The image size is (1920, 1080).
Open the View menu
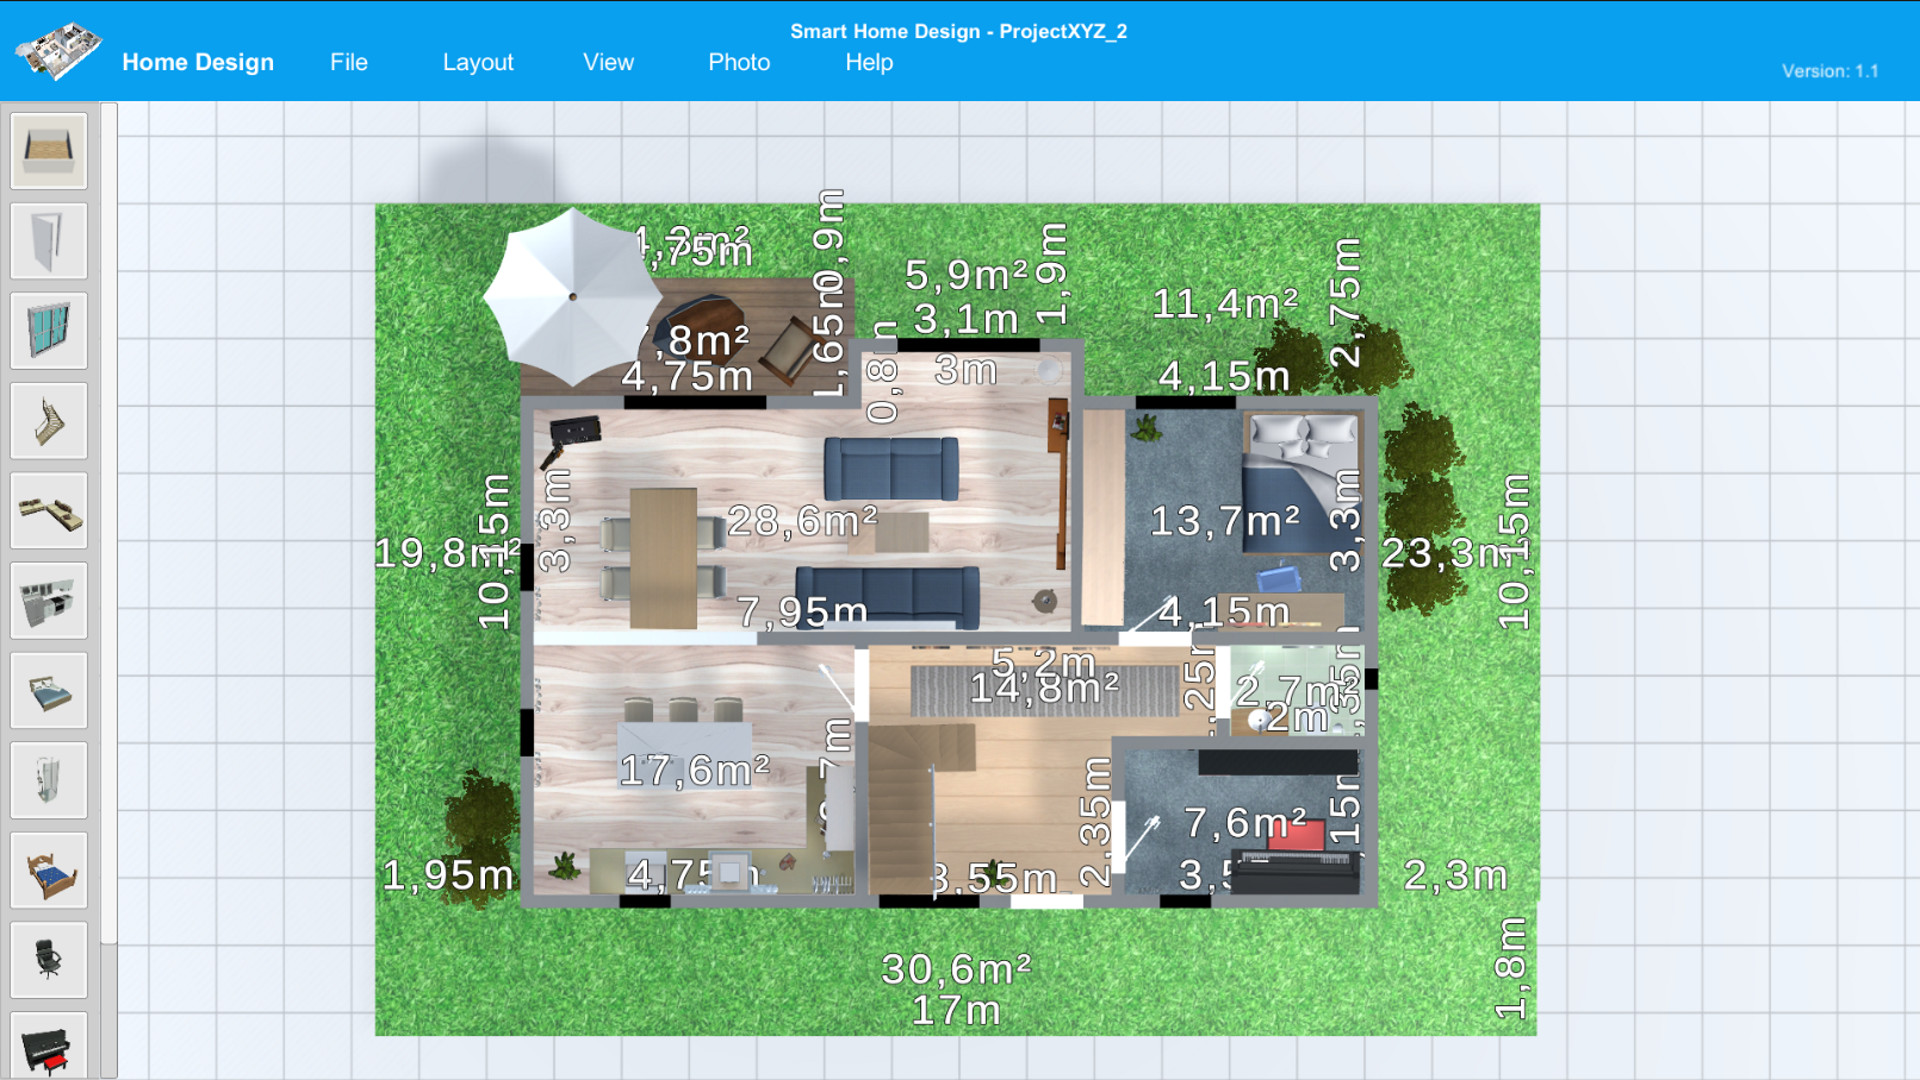tap(607, 62)
